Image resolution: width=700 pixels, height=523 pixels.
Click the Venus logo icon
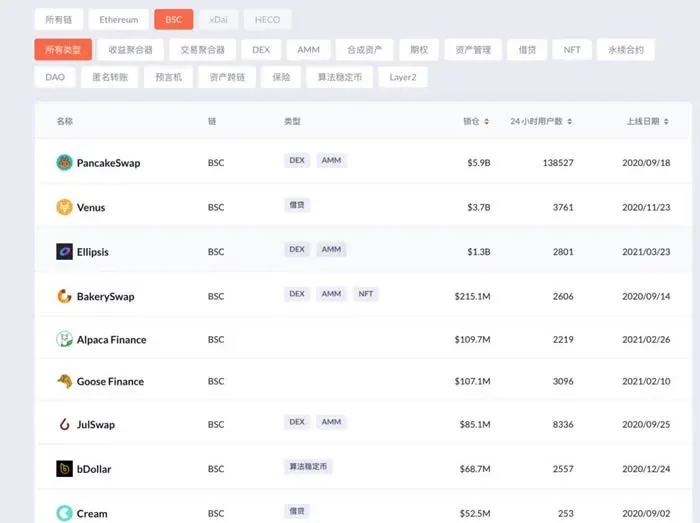click(64, 207)
